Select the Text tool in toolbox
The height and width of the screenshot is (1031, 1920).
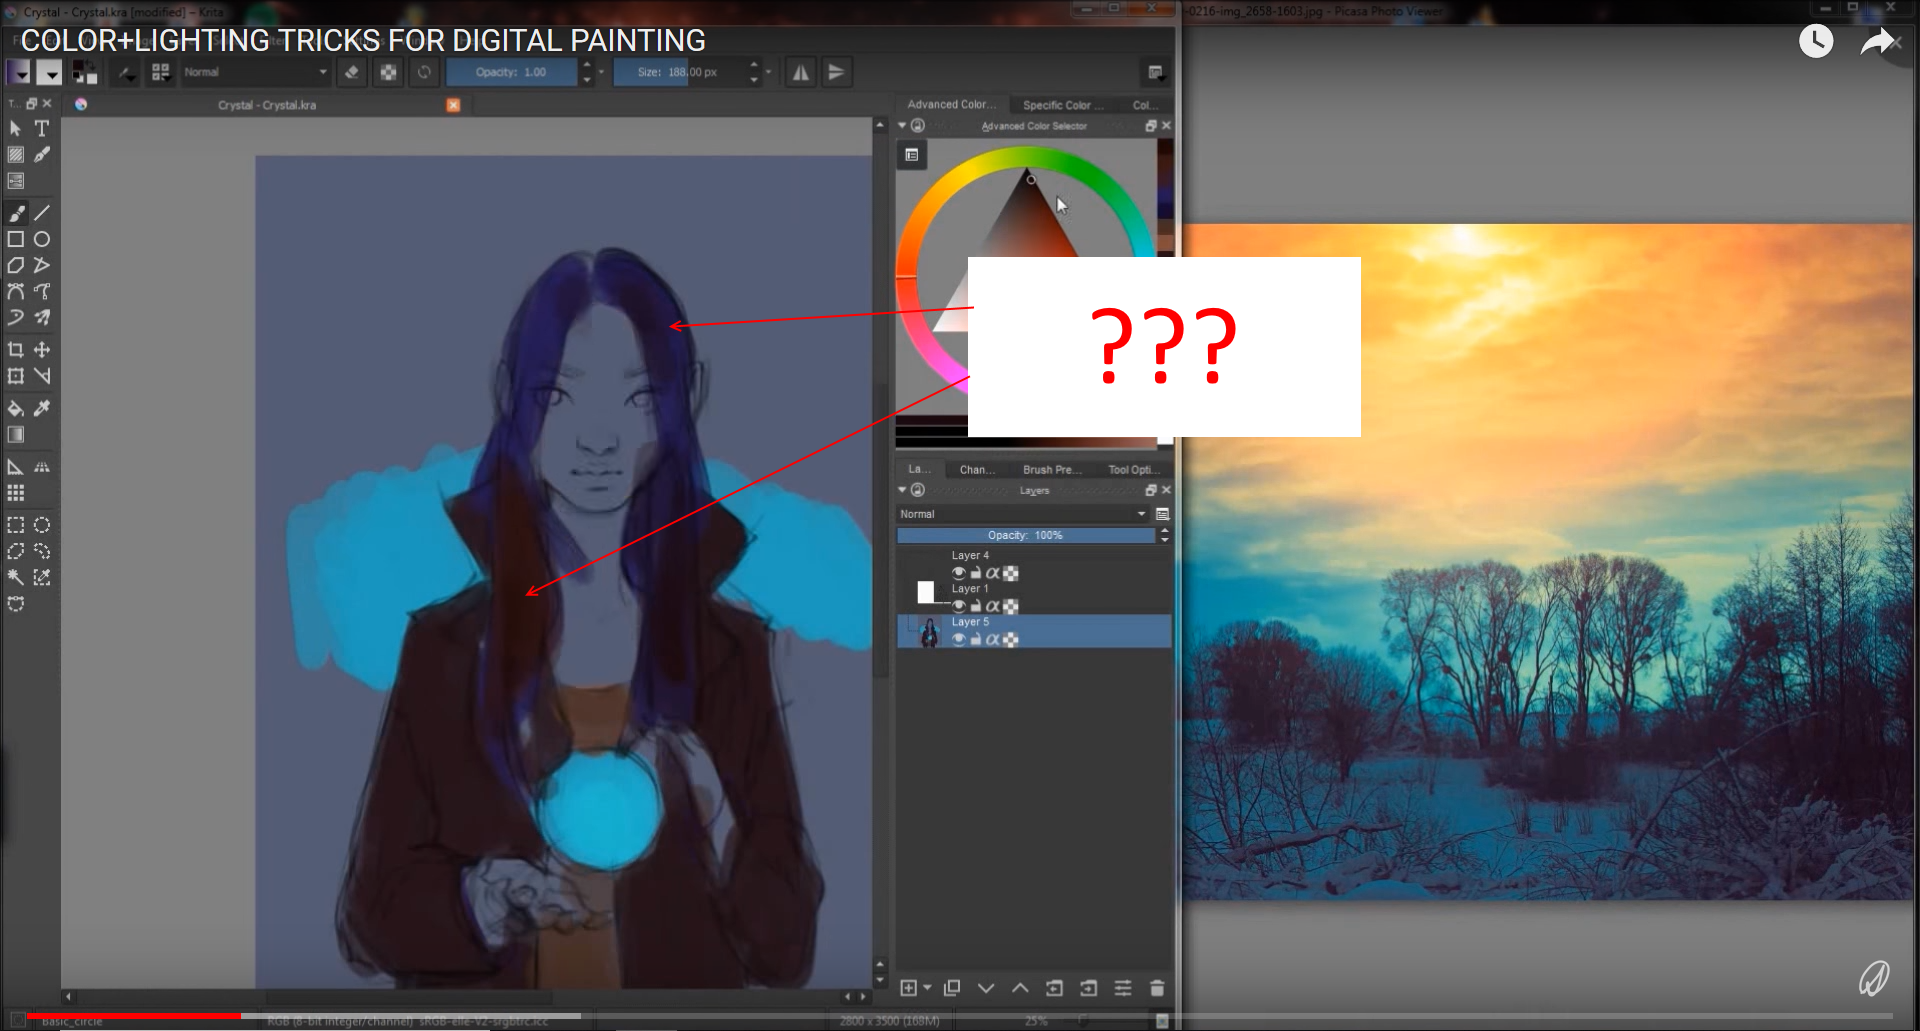coord(42,129)
